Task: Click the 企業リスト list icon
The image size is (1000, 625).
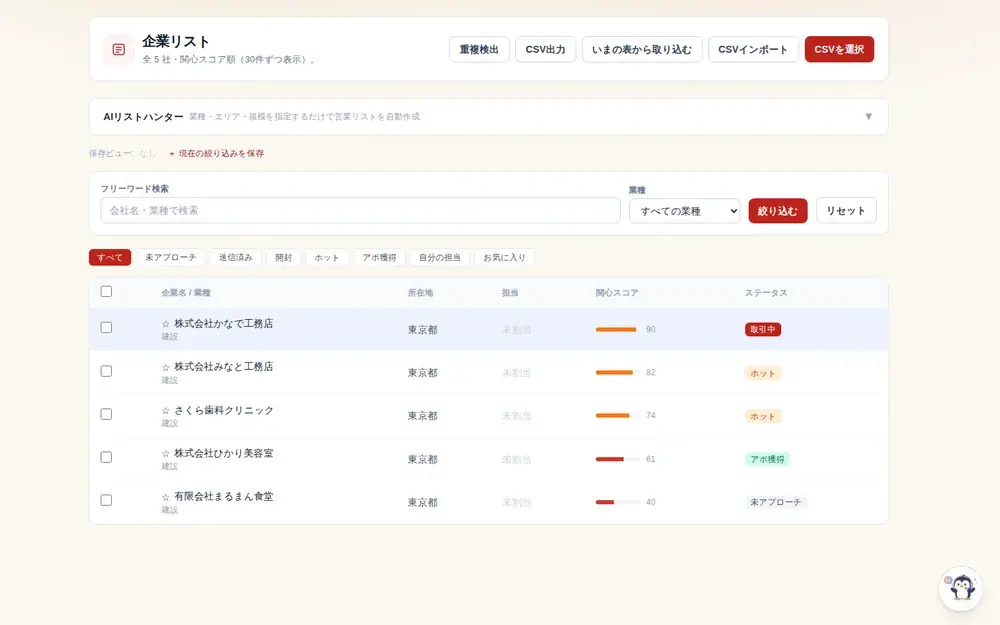Action: pyautogui.click(x=119, y=49)
